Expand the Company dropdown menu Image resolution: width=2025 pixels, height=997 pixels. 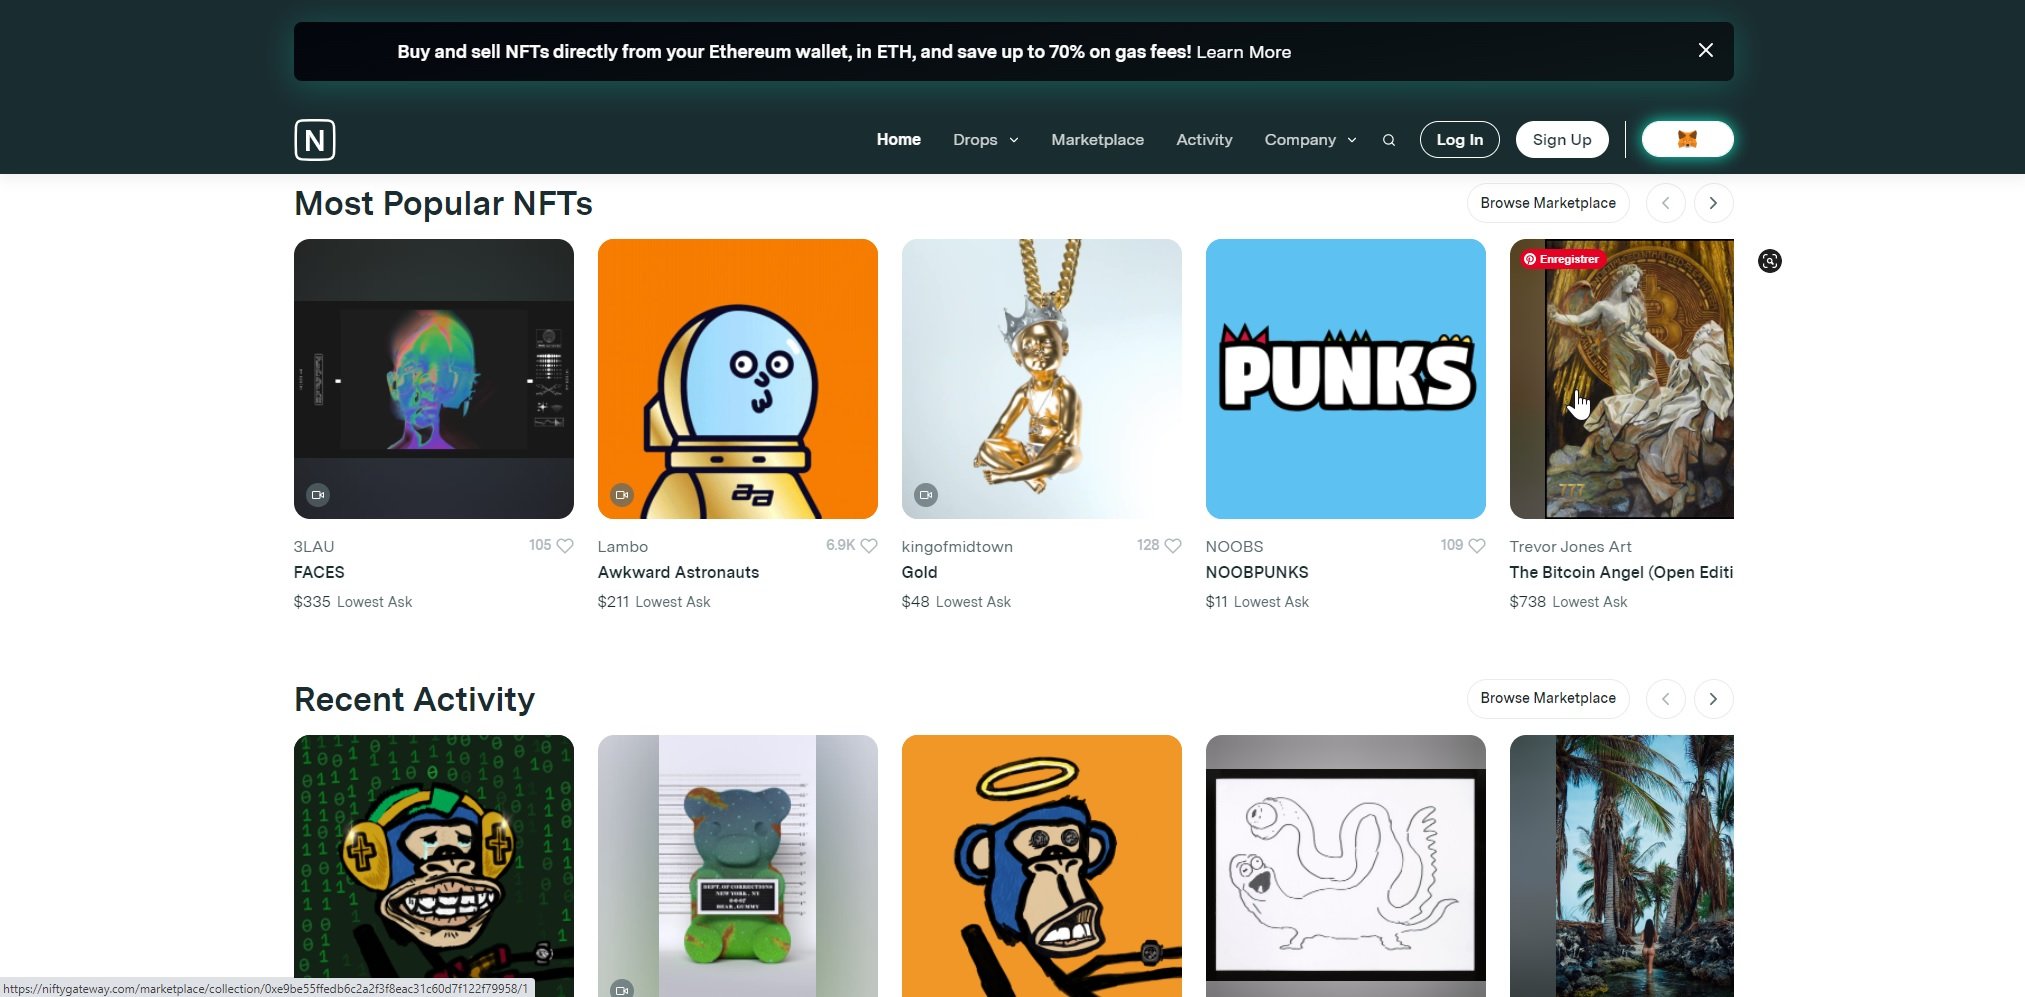tap(1310, 140)
